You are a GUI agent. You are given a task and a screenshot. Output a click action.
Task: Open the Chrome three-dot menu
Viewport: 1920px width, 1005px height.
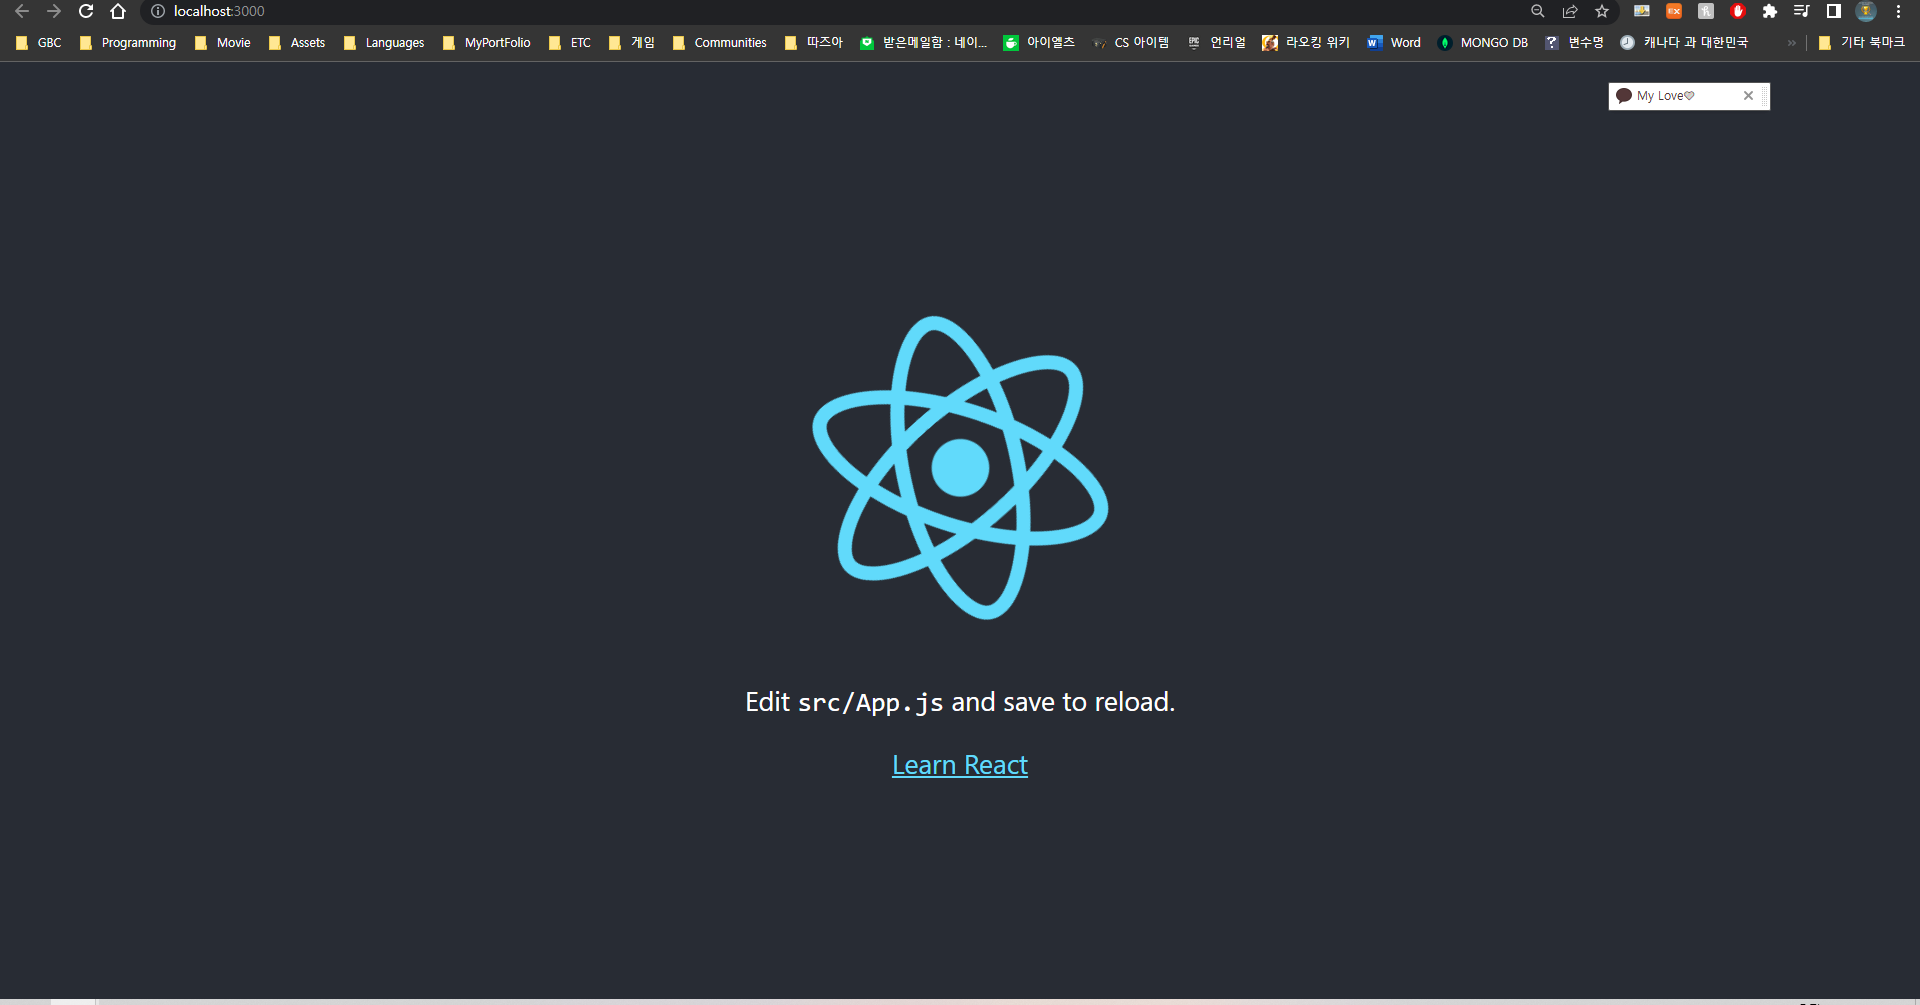[x=1898, y=11]
